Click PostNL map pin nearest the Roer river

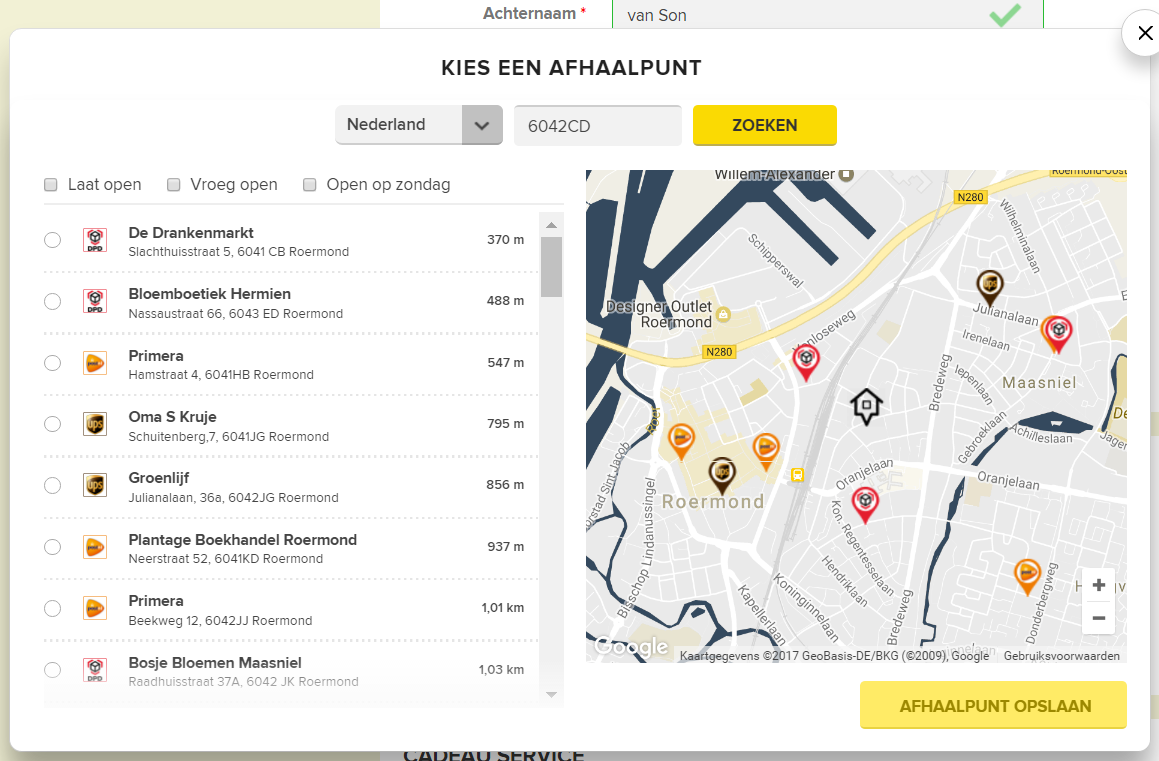point(681,441)
